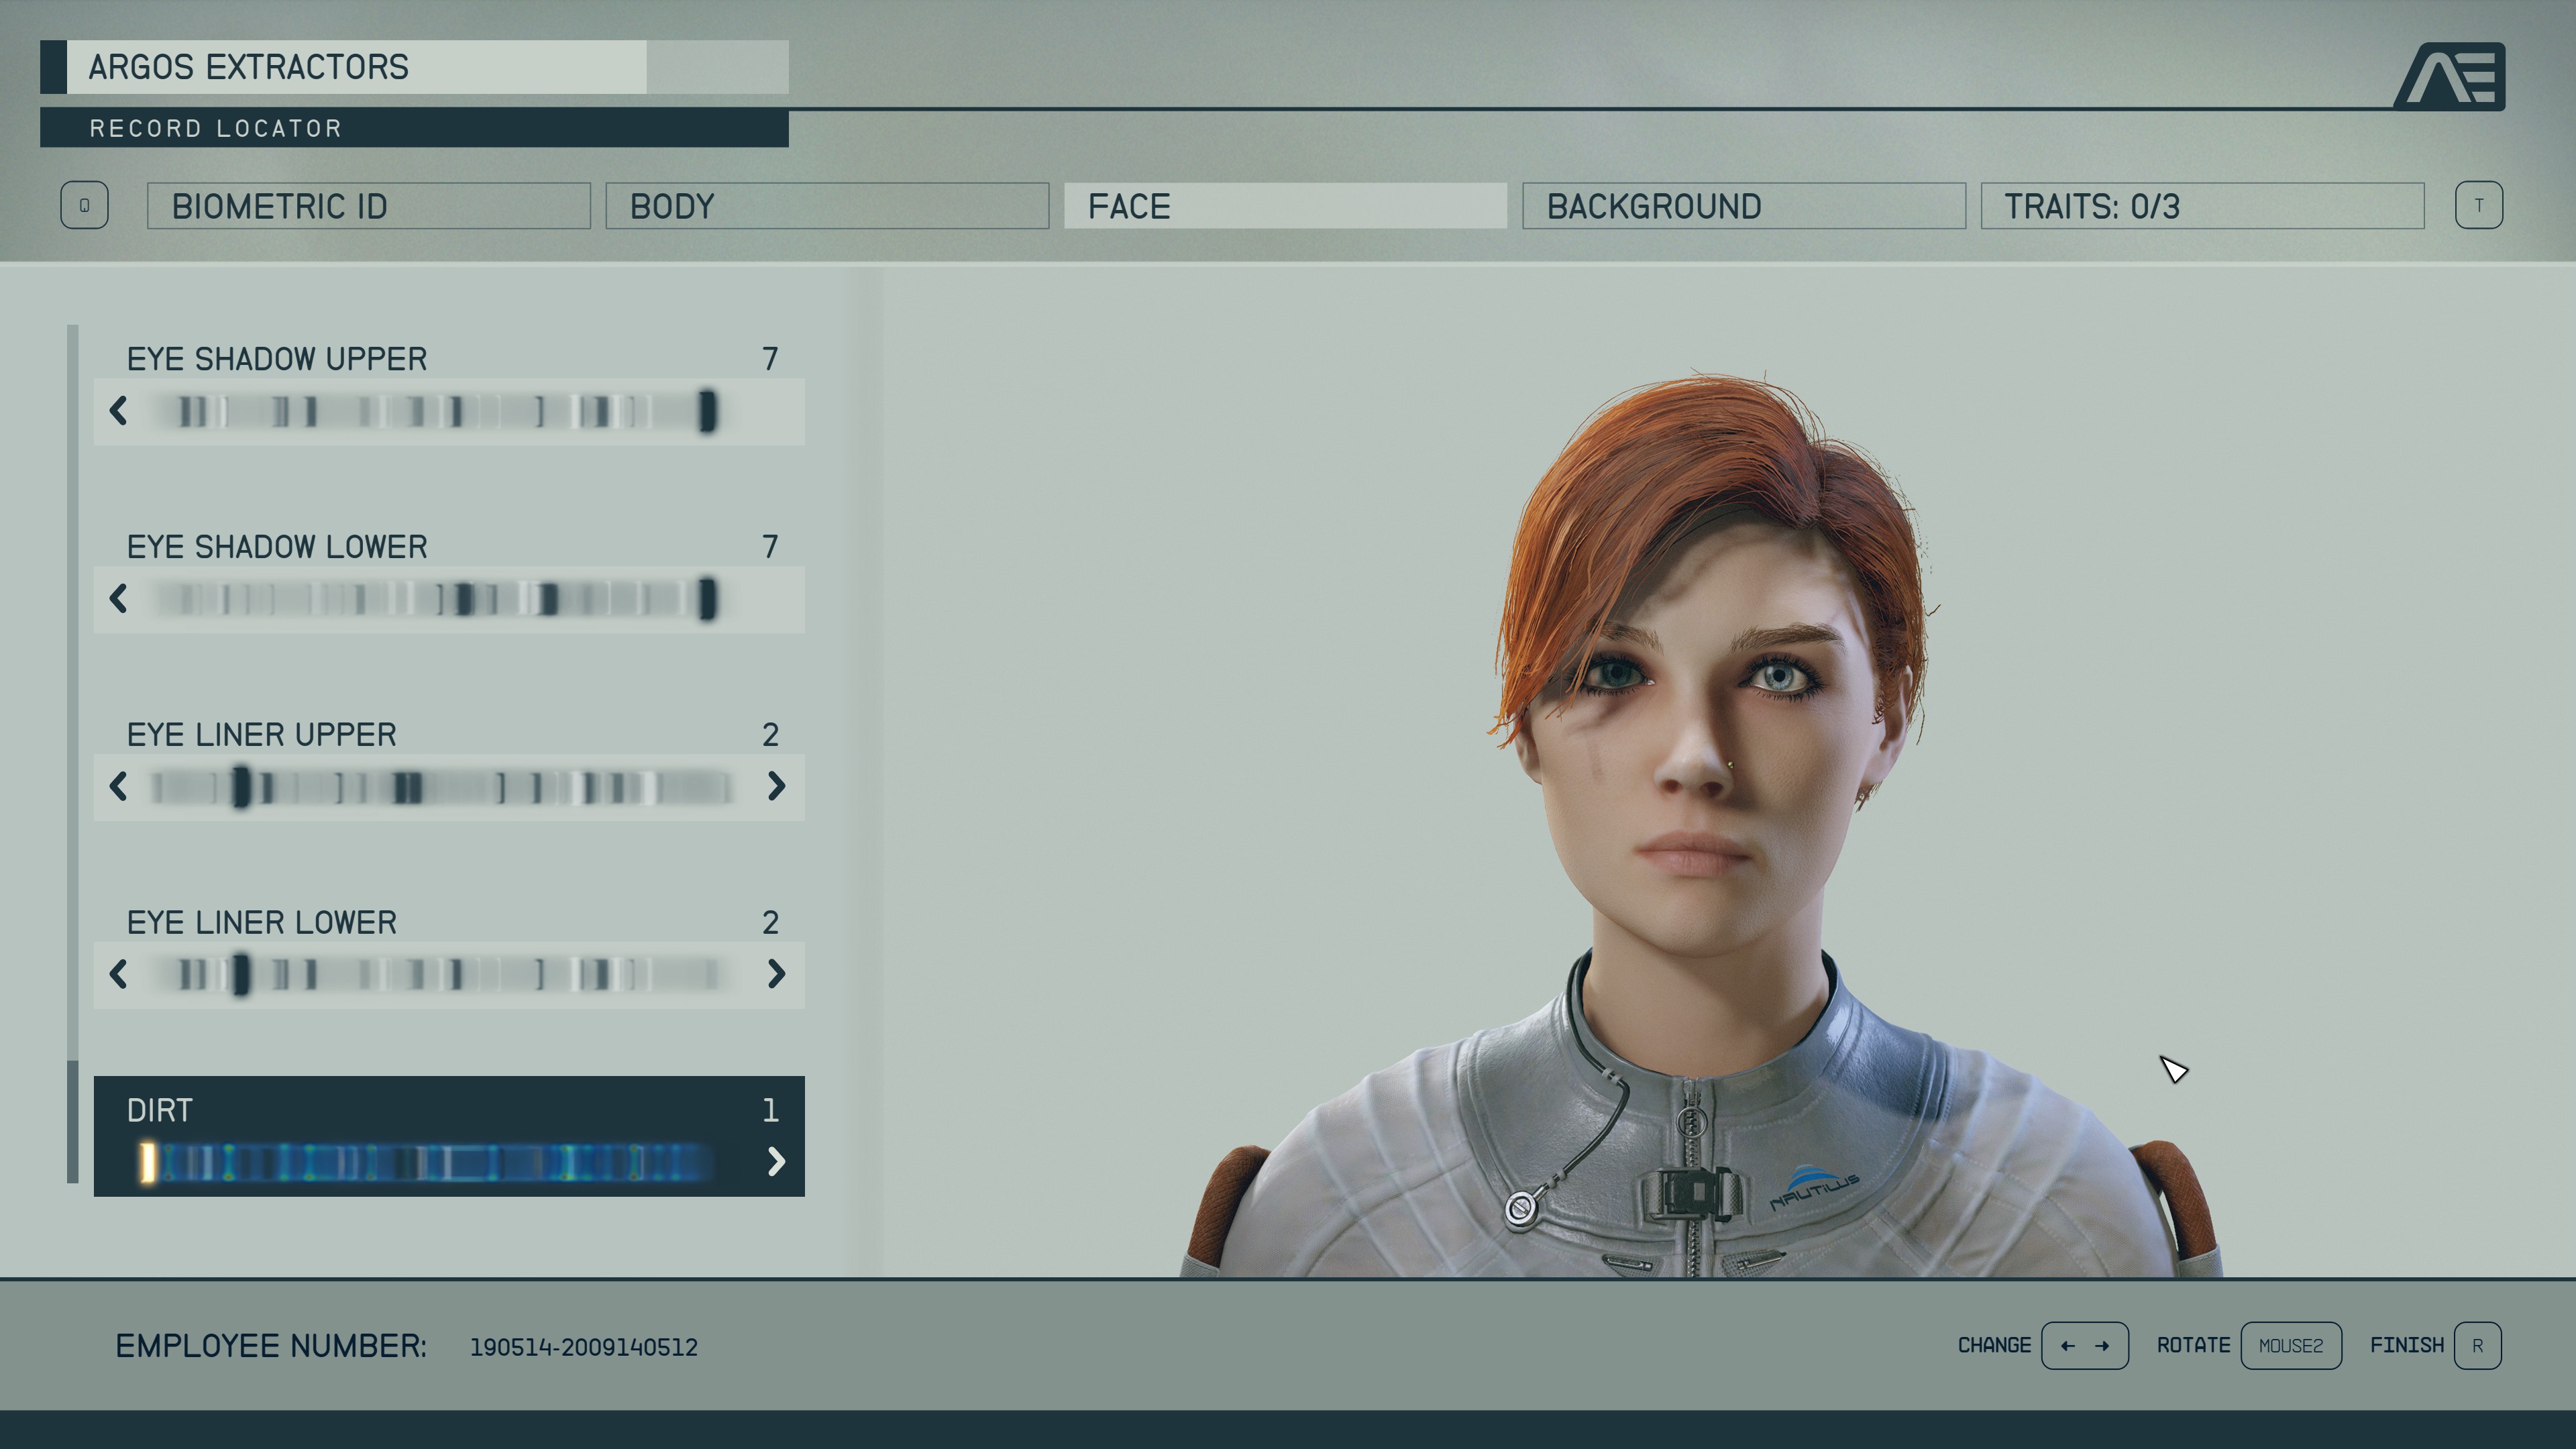Click the Record Locator header text
Screen dimensions: 2576x1449
[x=216, y=128]
